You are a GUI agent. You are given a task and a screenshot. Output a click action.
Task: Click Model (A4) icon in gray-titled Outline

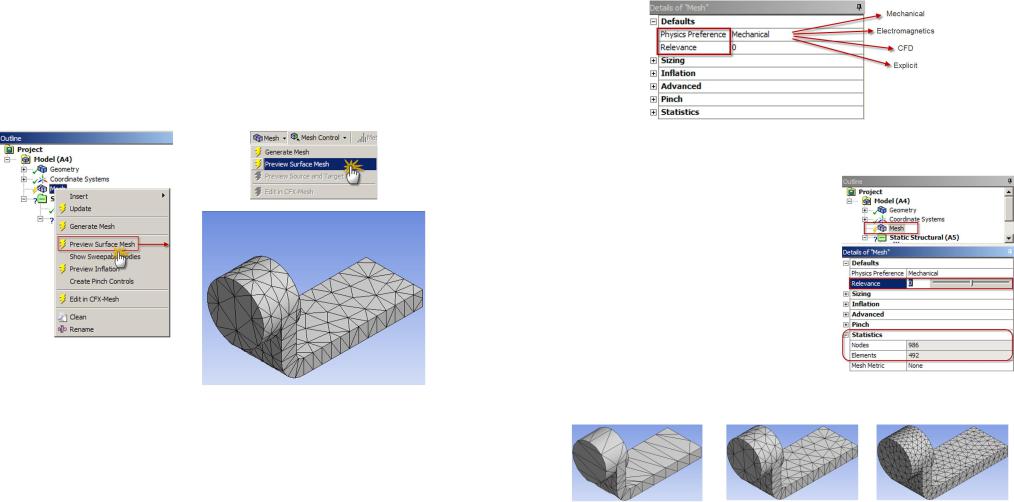coord(867,201)
